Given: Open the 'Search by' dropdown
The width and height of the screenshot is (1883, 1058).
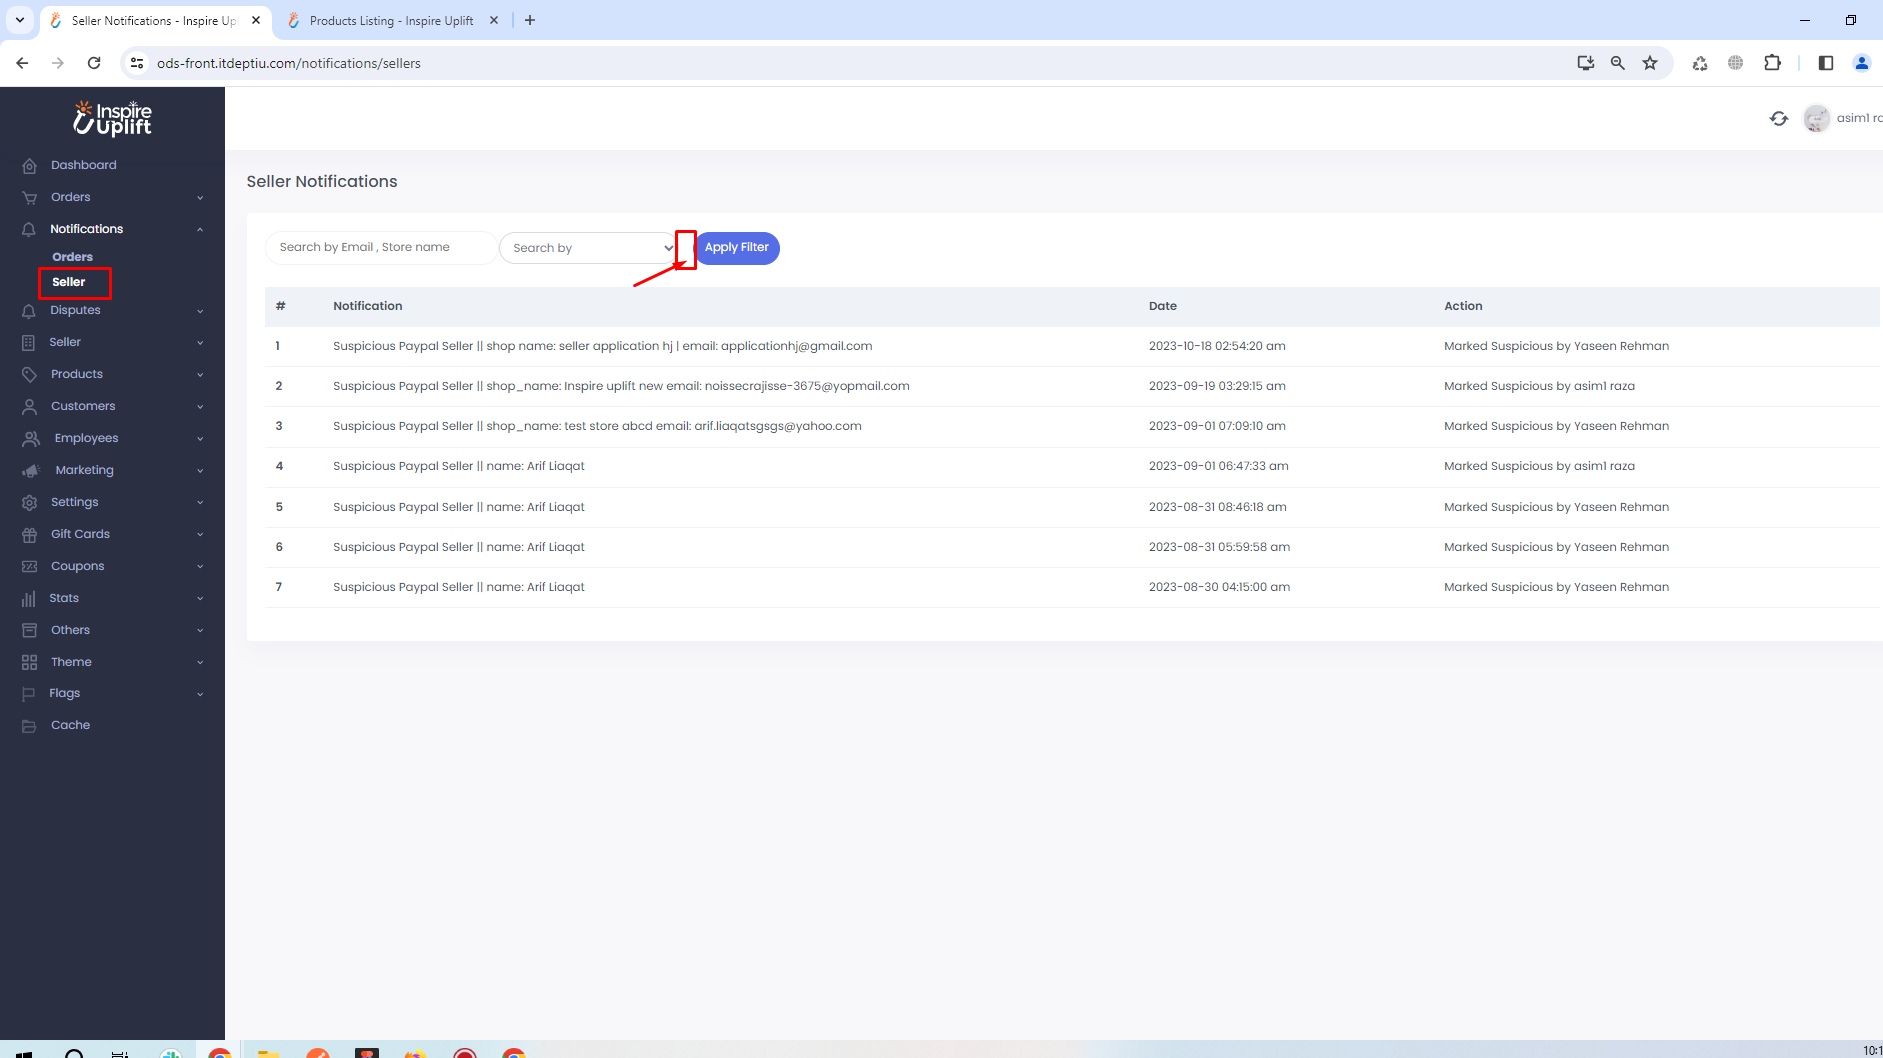Looking at the screenshot, I should (x=589, y=248).
